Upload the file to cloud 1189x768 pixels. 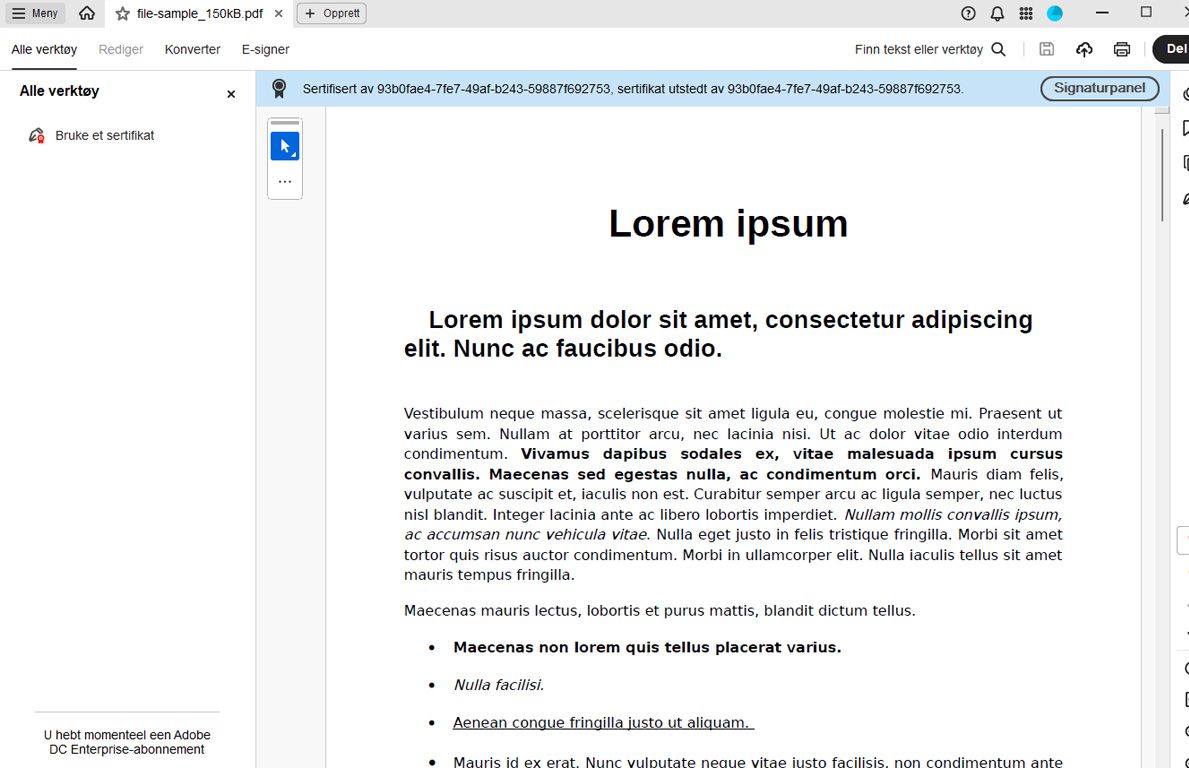pos(1084,48)
